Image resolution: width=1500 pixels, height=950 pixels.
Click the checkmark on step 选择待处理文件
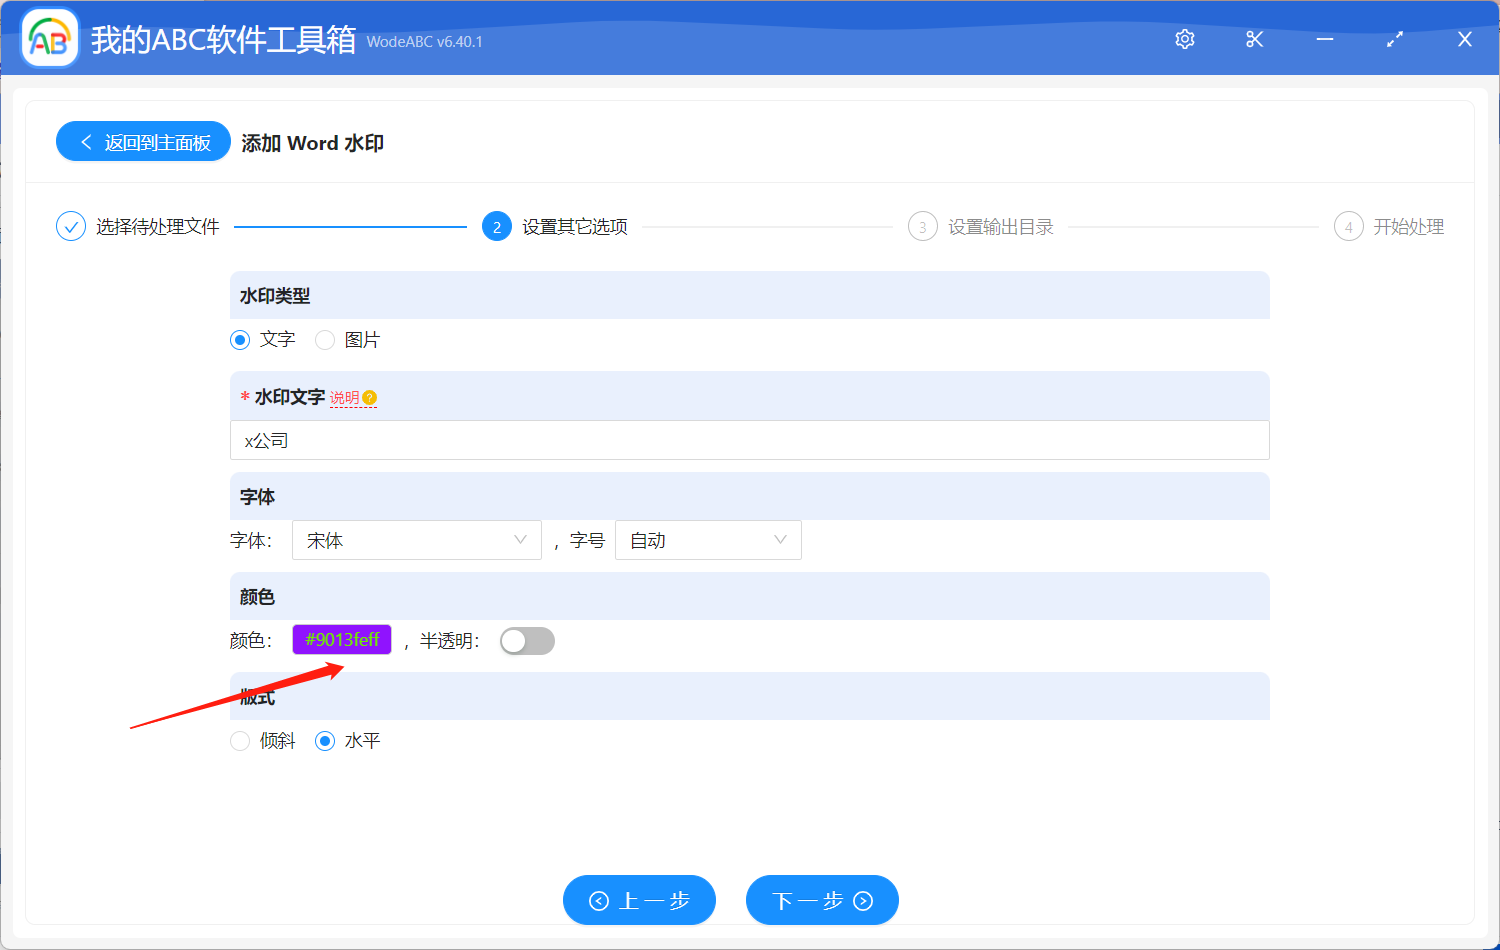click(70, 226)
